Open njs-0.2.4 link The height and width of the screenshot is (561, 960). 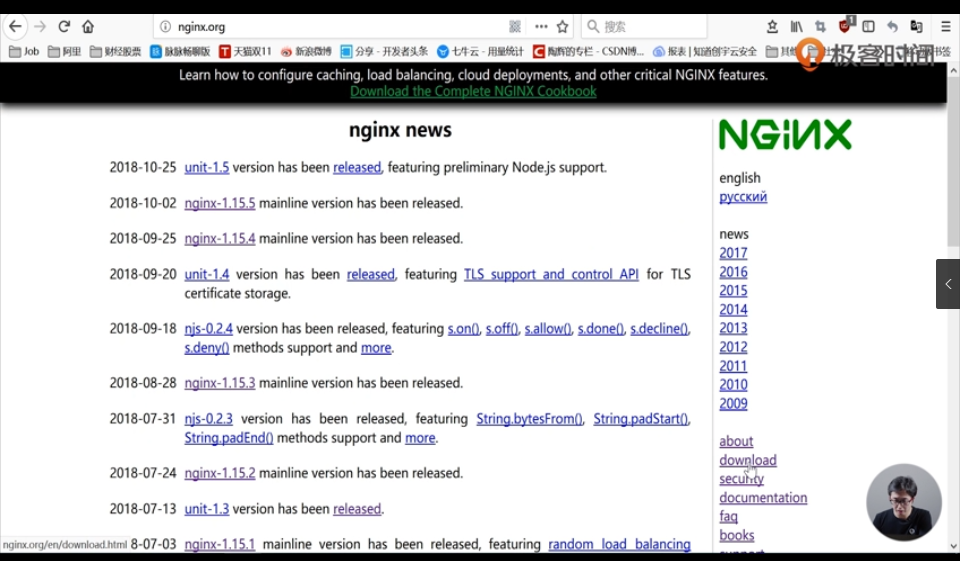209,328
